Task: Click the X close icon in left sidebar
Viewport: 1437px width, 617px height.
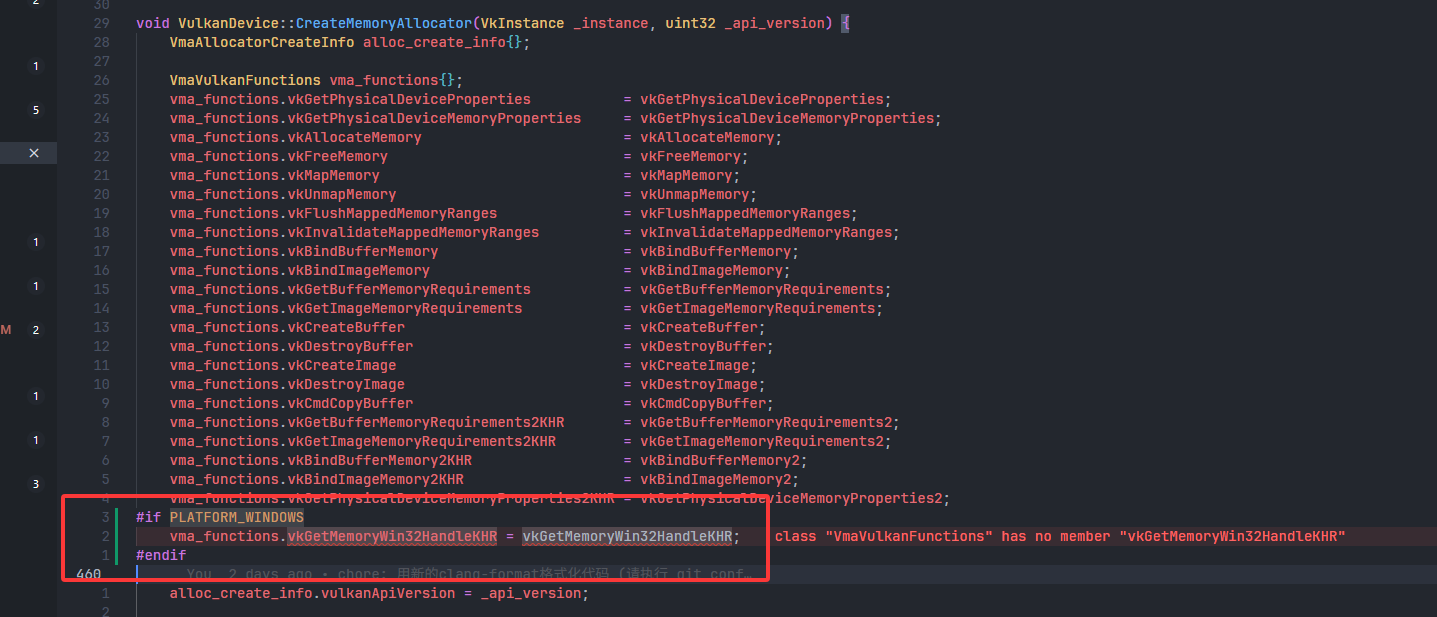Action: coord(34,153)
